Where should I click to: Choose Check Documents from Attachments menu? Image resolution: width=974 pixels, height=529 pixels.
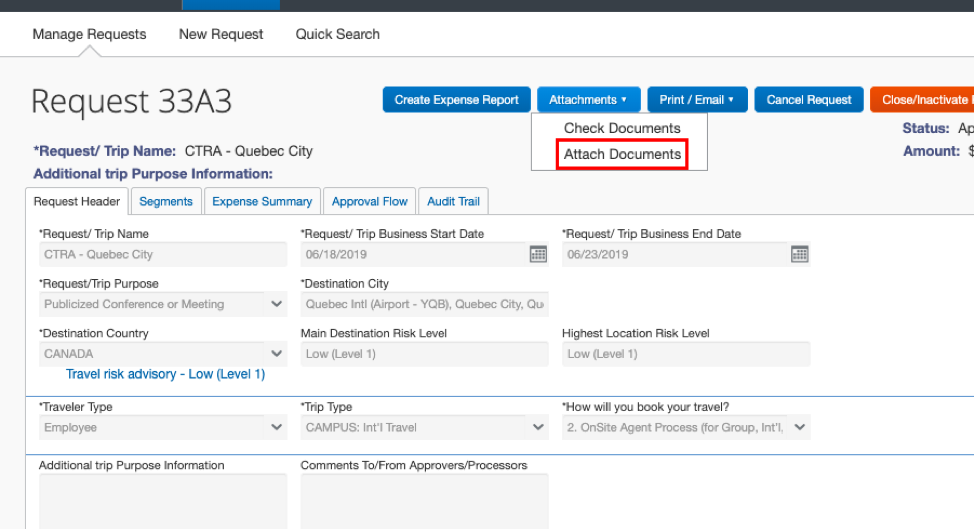(622, 128)
